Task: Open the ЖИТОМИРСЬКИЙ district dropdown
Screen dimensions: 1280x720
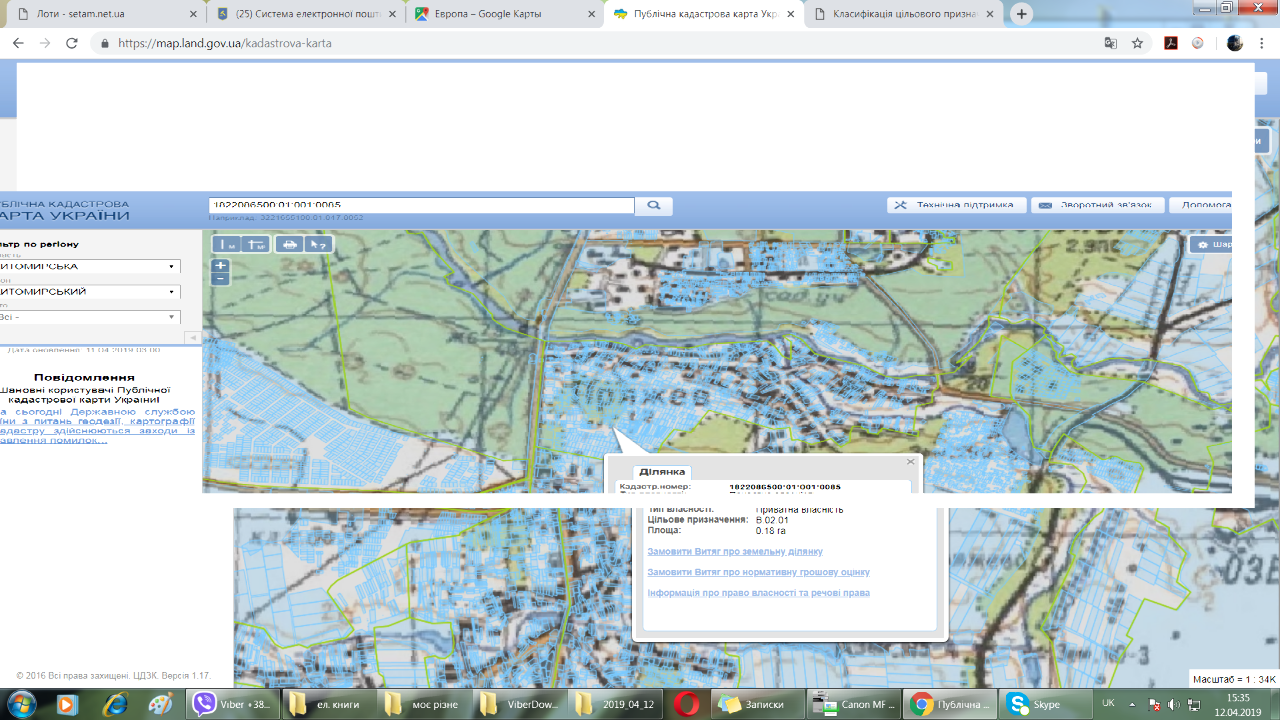Action: pos(90,291)
